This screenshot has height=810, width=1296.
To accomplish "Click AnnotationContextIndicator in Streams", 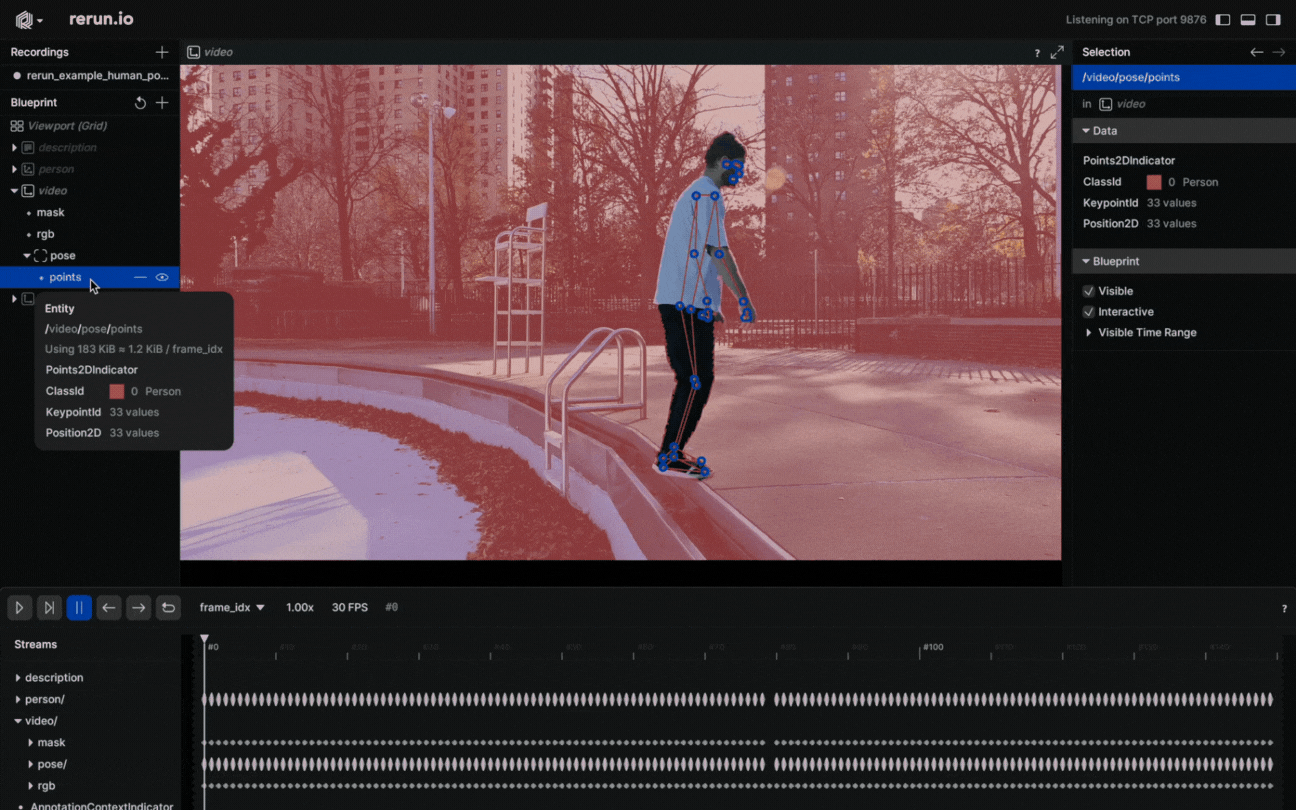I will [102, 806].
